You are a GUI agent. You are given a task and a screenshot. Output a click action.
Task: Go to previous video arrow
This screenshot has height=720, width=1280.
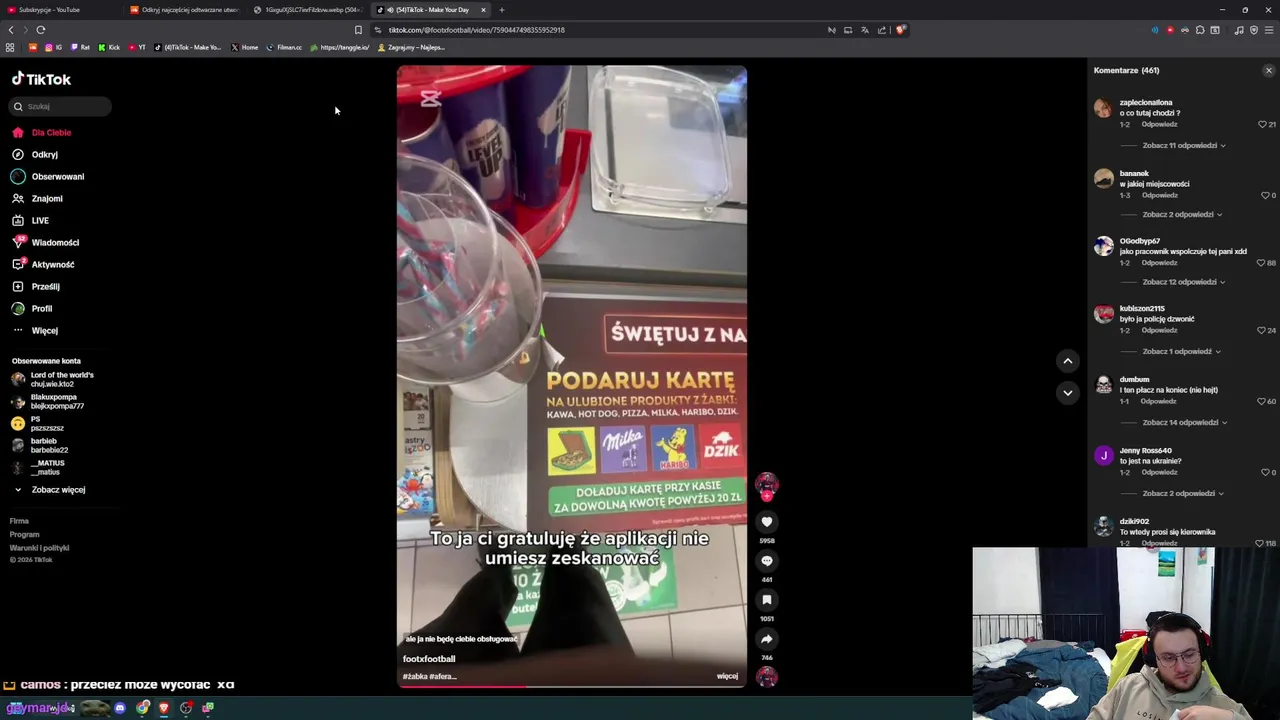1068,361
